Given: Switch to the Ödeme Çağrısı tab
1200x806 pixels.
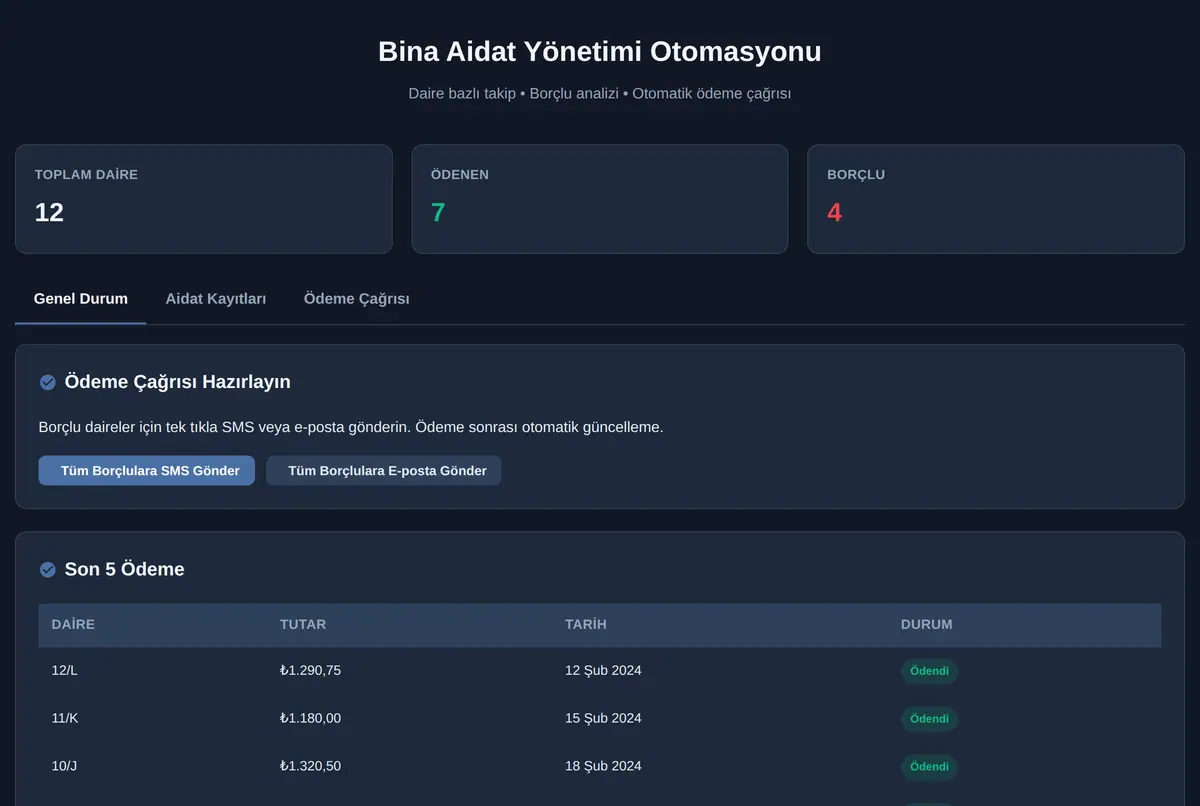Looking at the screenshot, I should click(357, 299).
